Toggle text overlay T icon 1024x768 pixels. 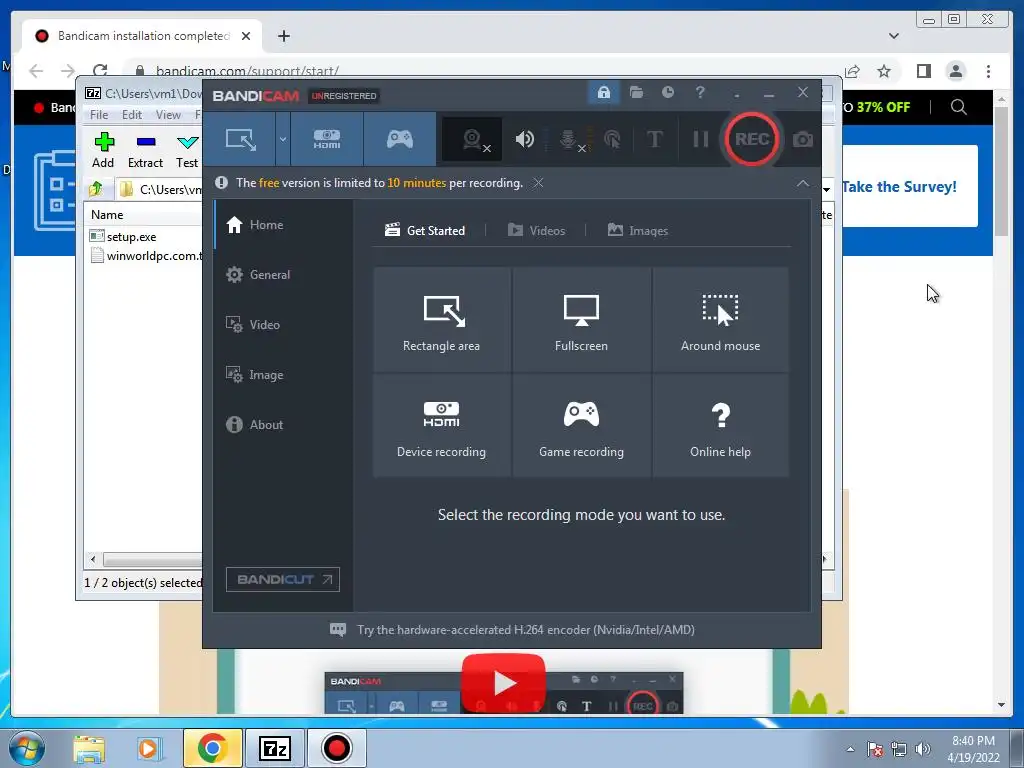pos(654,139)
